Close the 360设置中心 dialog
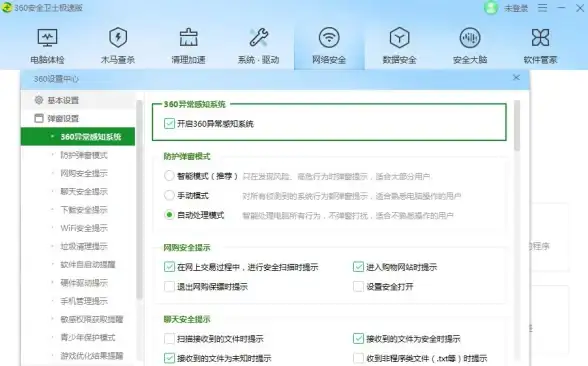 click(516, 78)
